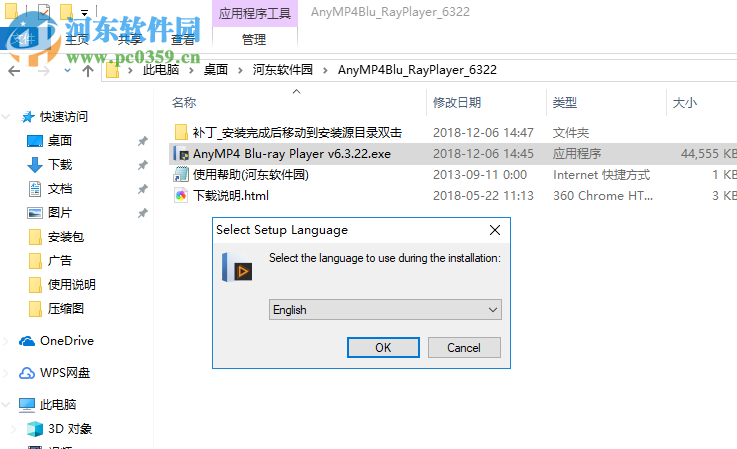Click 河东软件园 in the address bar
Screen dimensions: 737x449
[x=282, y=70]
